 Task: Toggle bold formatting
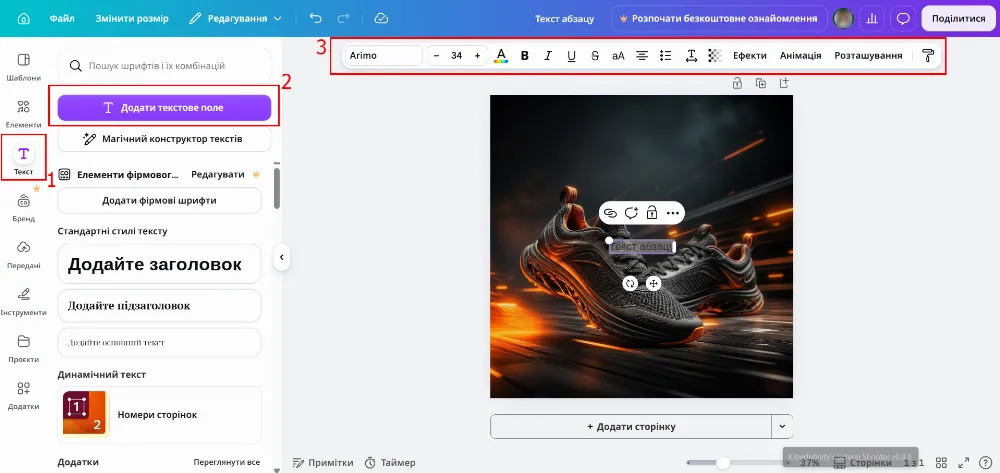(x=525, y=55)
